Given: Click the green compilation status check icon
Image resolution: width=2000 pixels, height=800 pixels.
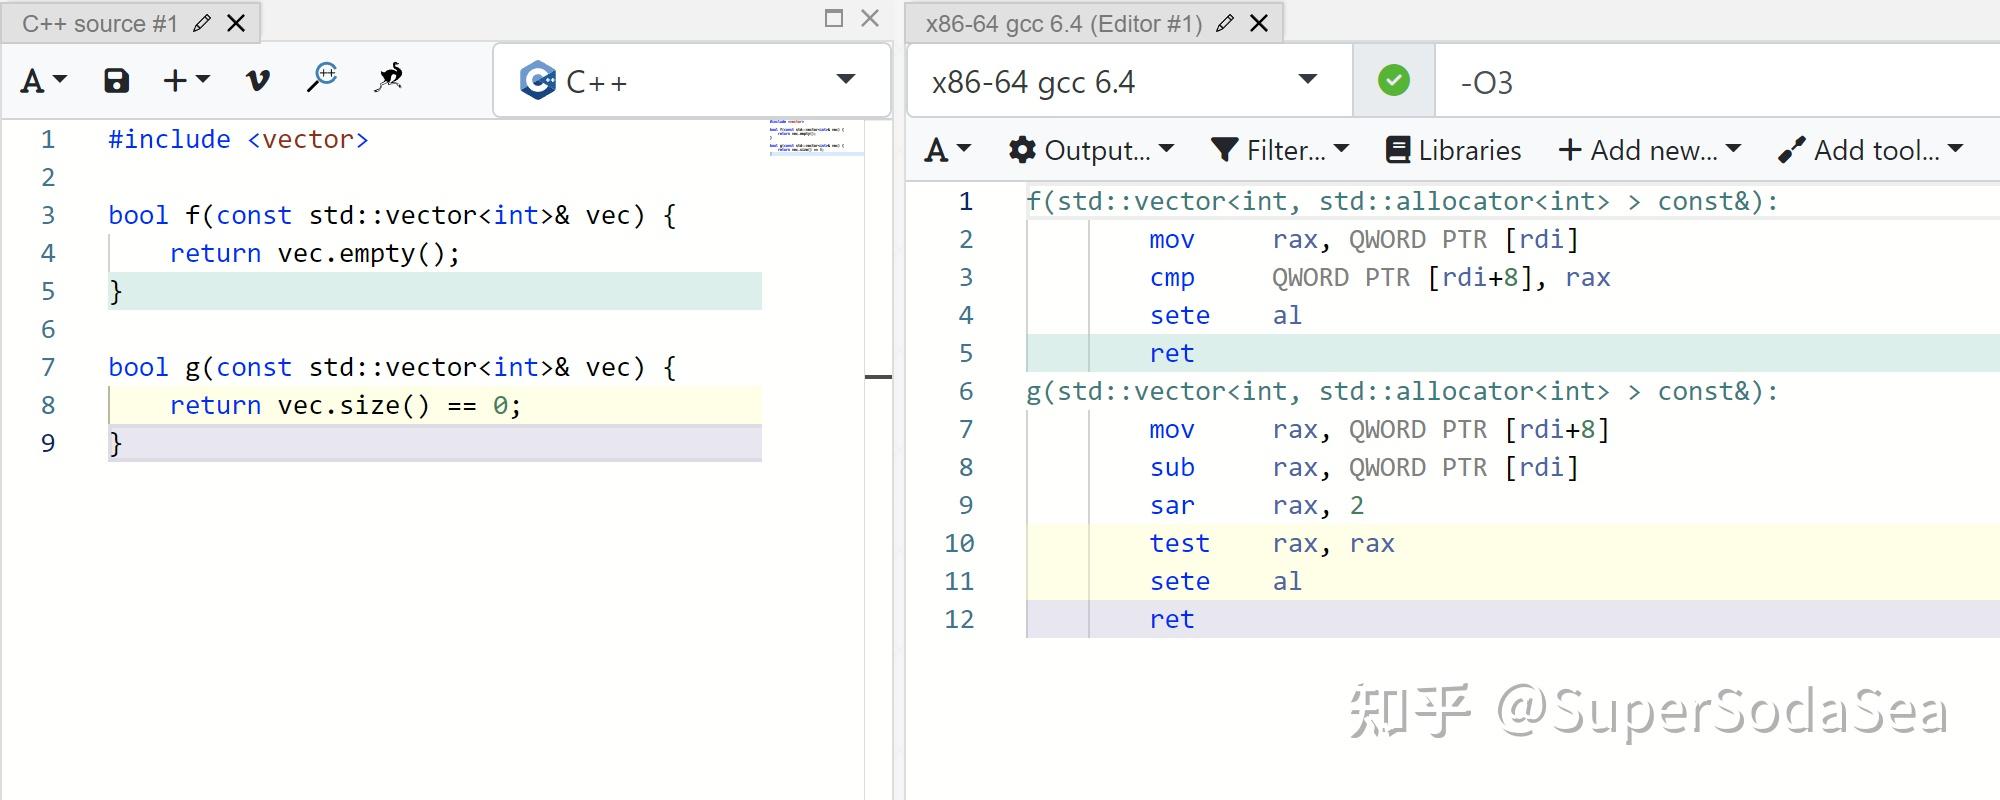Looking at the screenshot, I should point(1393,81).
